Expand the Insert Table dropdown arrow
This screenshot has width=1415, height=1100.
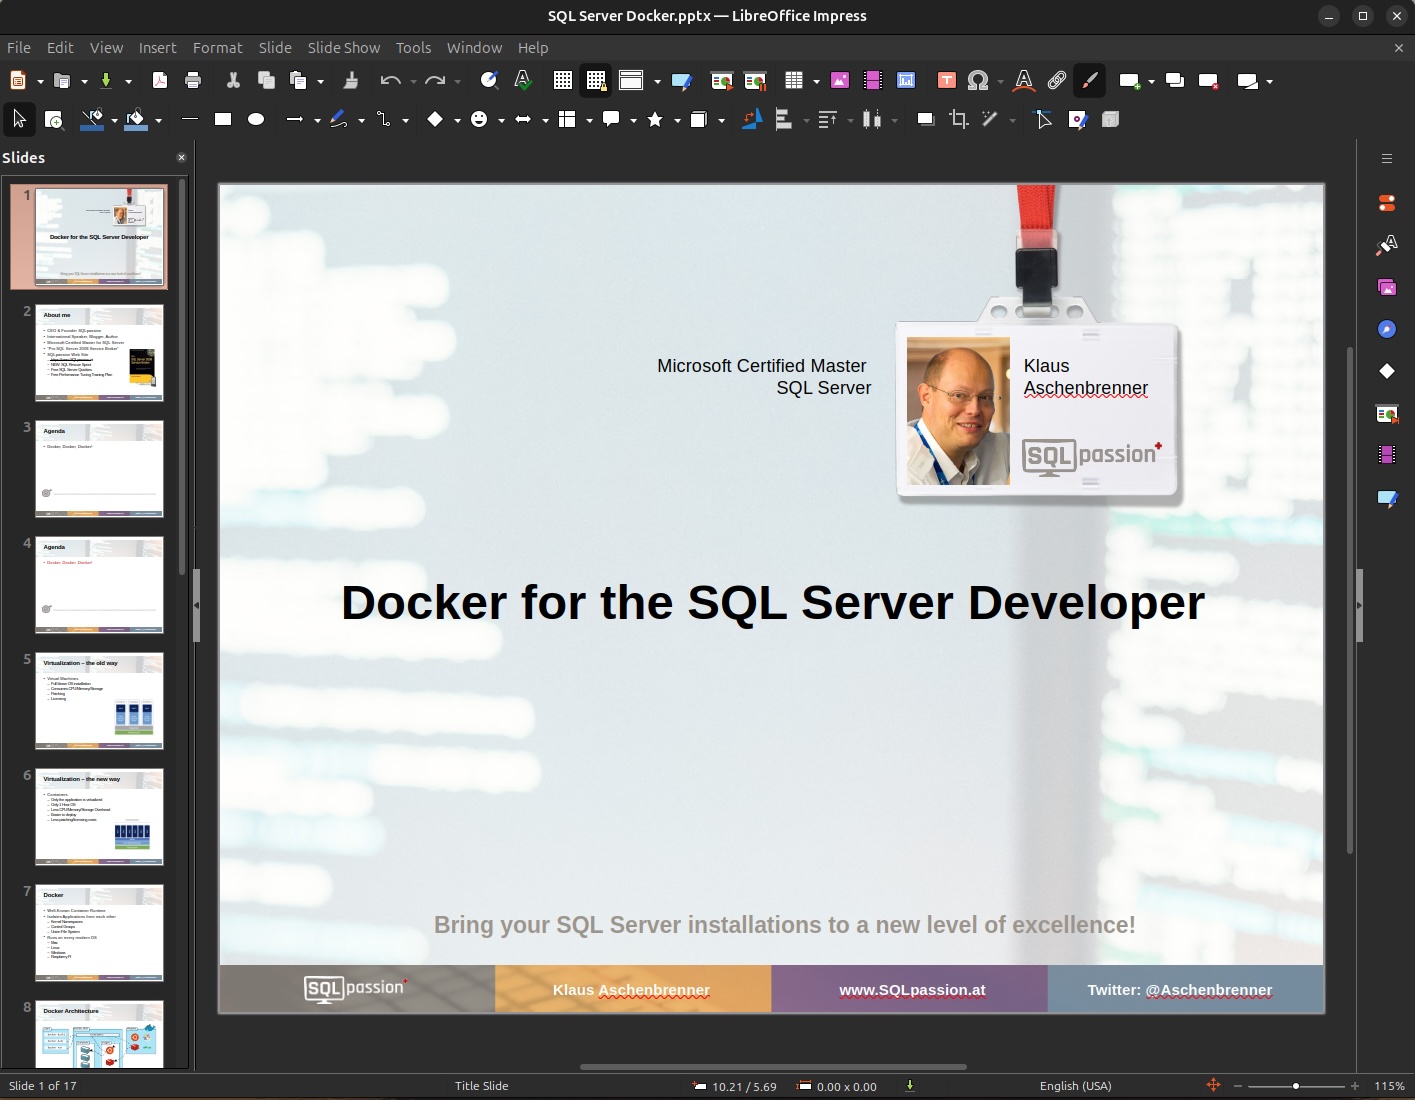(816, 81)
